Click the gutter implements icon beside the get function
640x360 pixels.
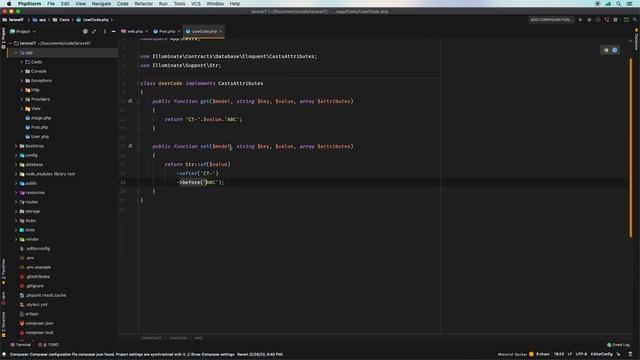tap(130, 101)
